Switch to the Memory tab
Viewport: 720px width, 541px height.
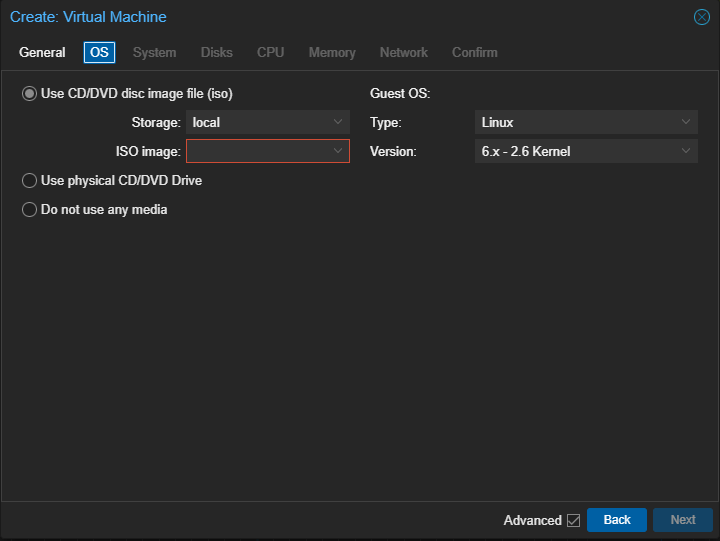pos(332,52)
